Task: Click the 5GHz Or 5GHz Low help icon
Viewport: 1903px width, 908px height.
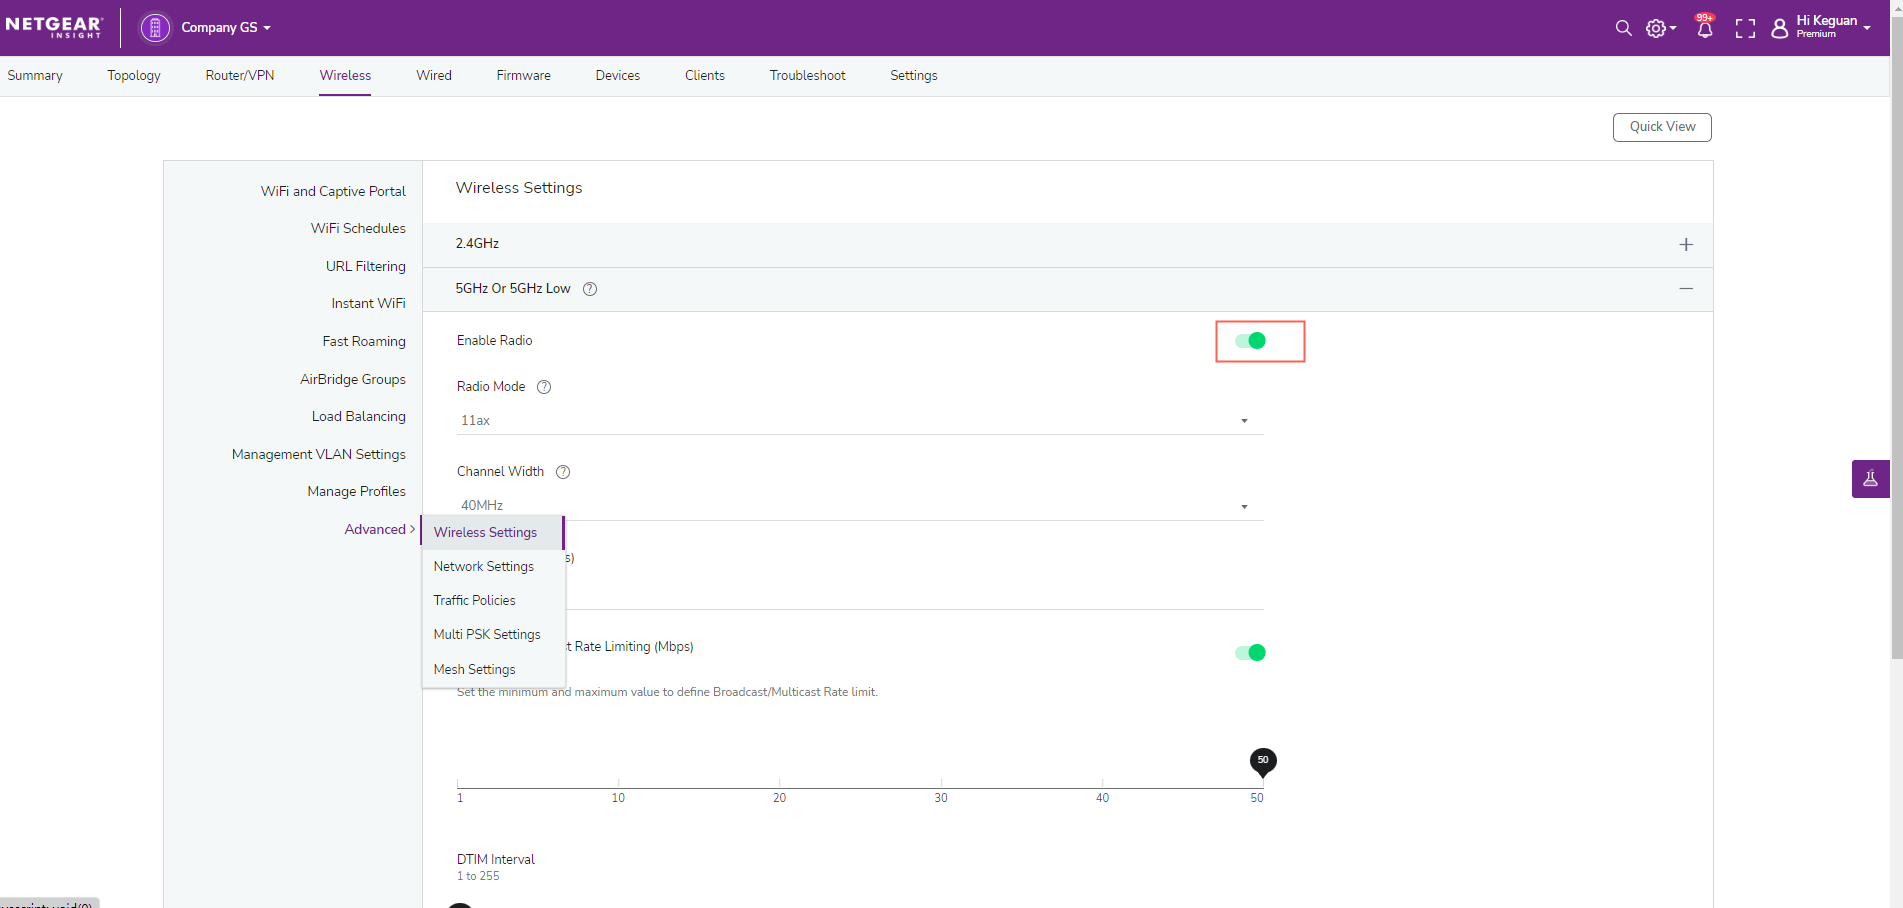Action: point(590,289)
